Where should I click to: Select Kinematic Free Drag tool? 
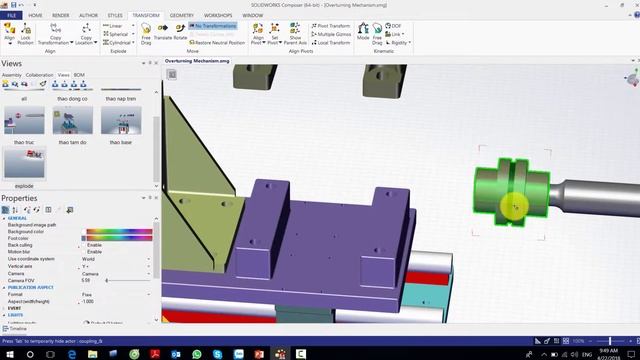click(377, 29)
